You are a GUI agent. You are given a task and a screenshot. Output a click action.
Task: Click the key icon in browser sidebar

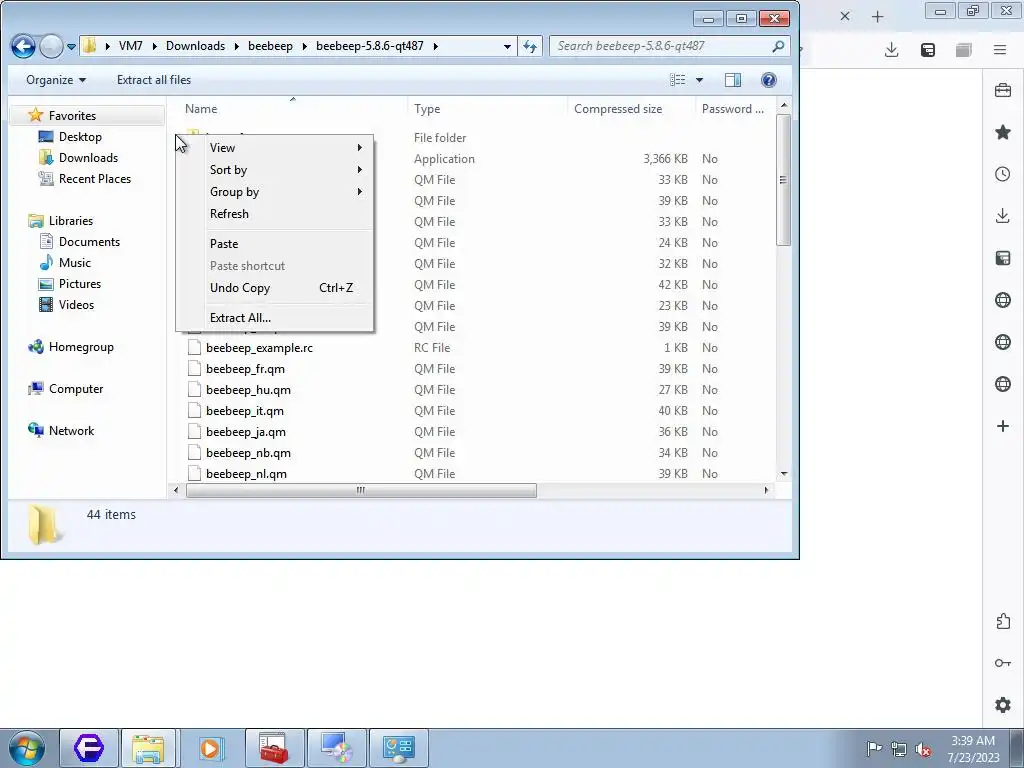click(1003, 664)
